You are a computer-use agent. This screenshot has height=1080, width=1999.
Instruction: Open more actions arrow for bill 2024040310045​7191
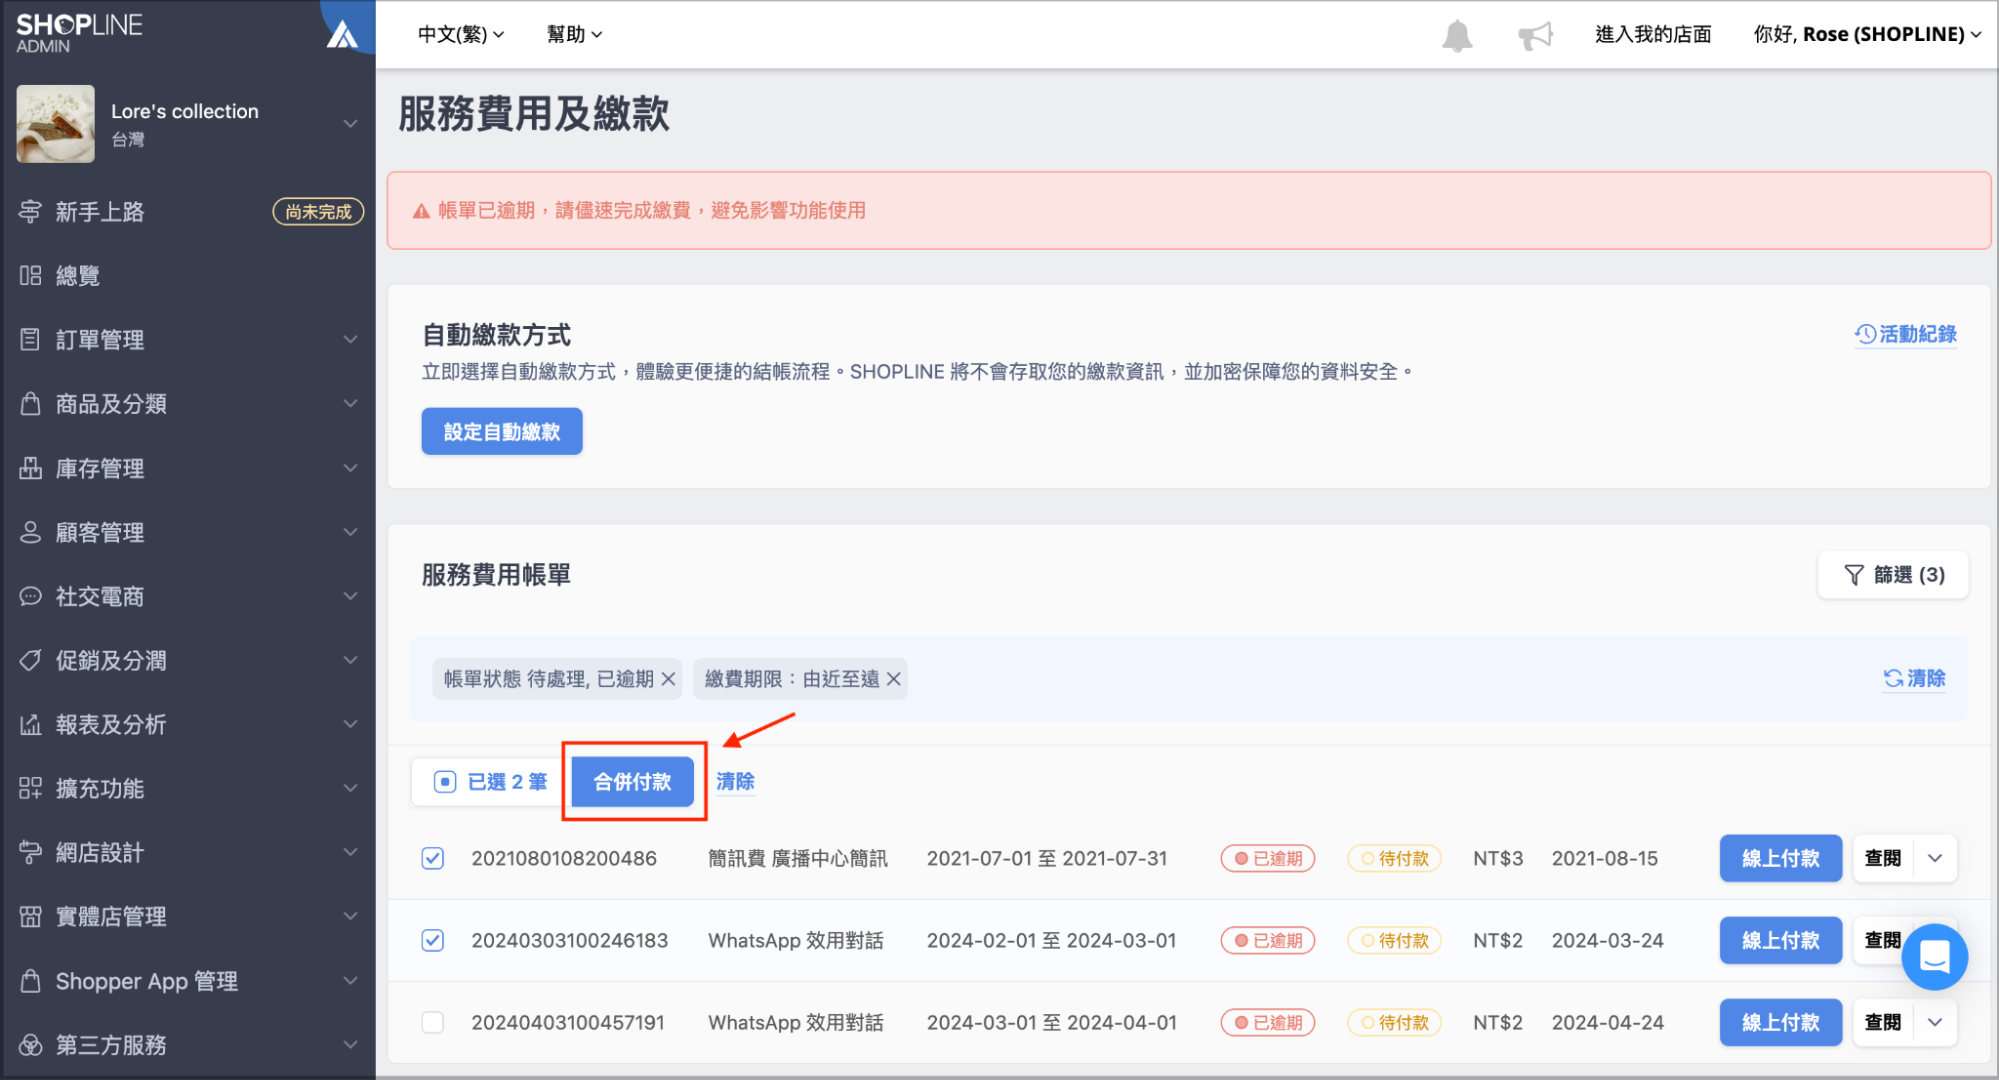1935,1022
